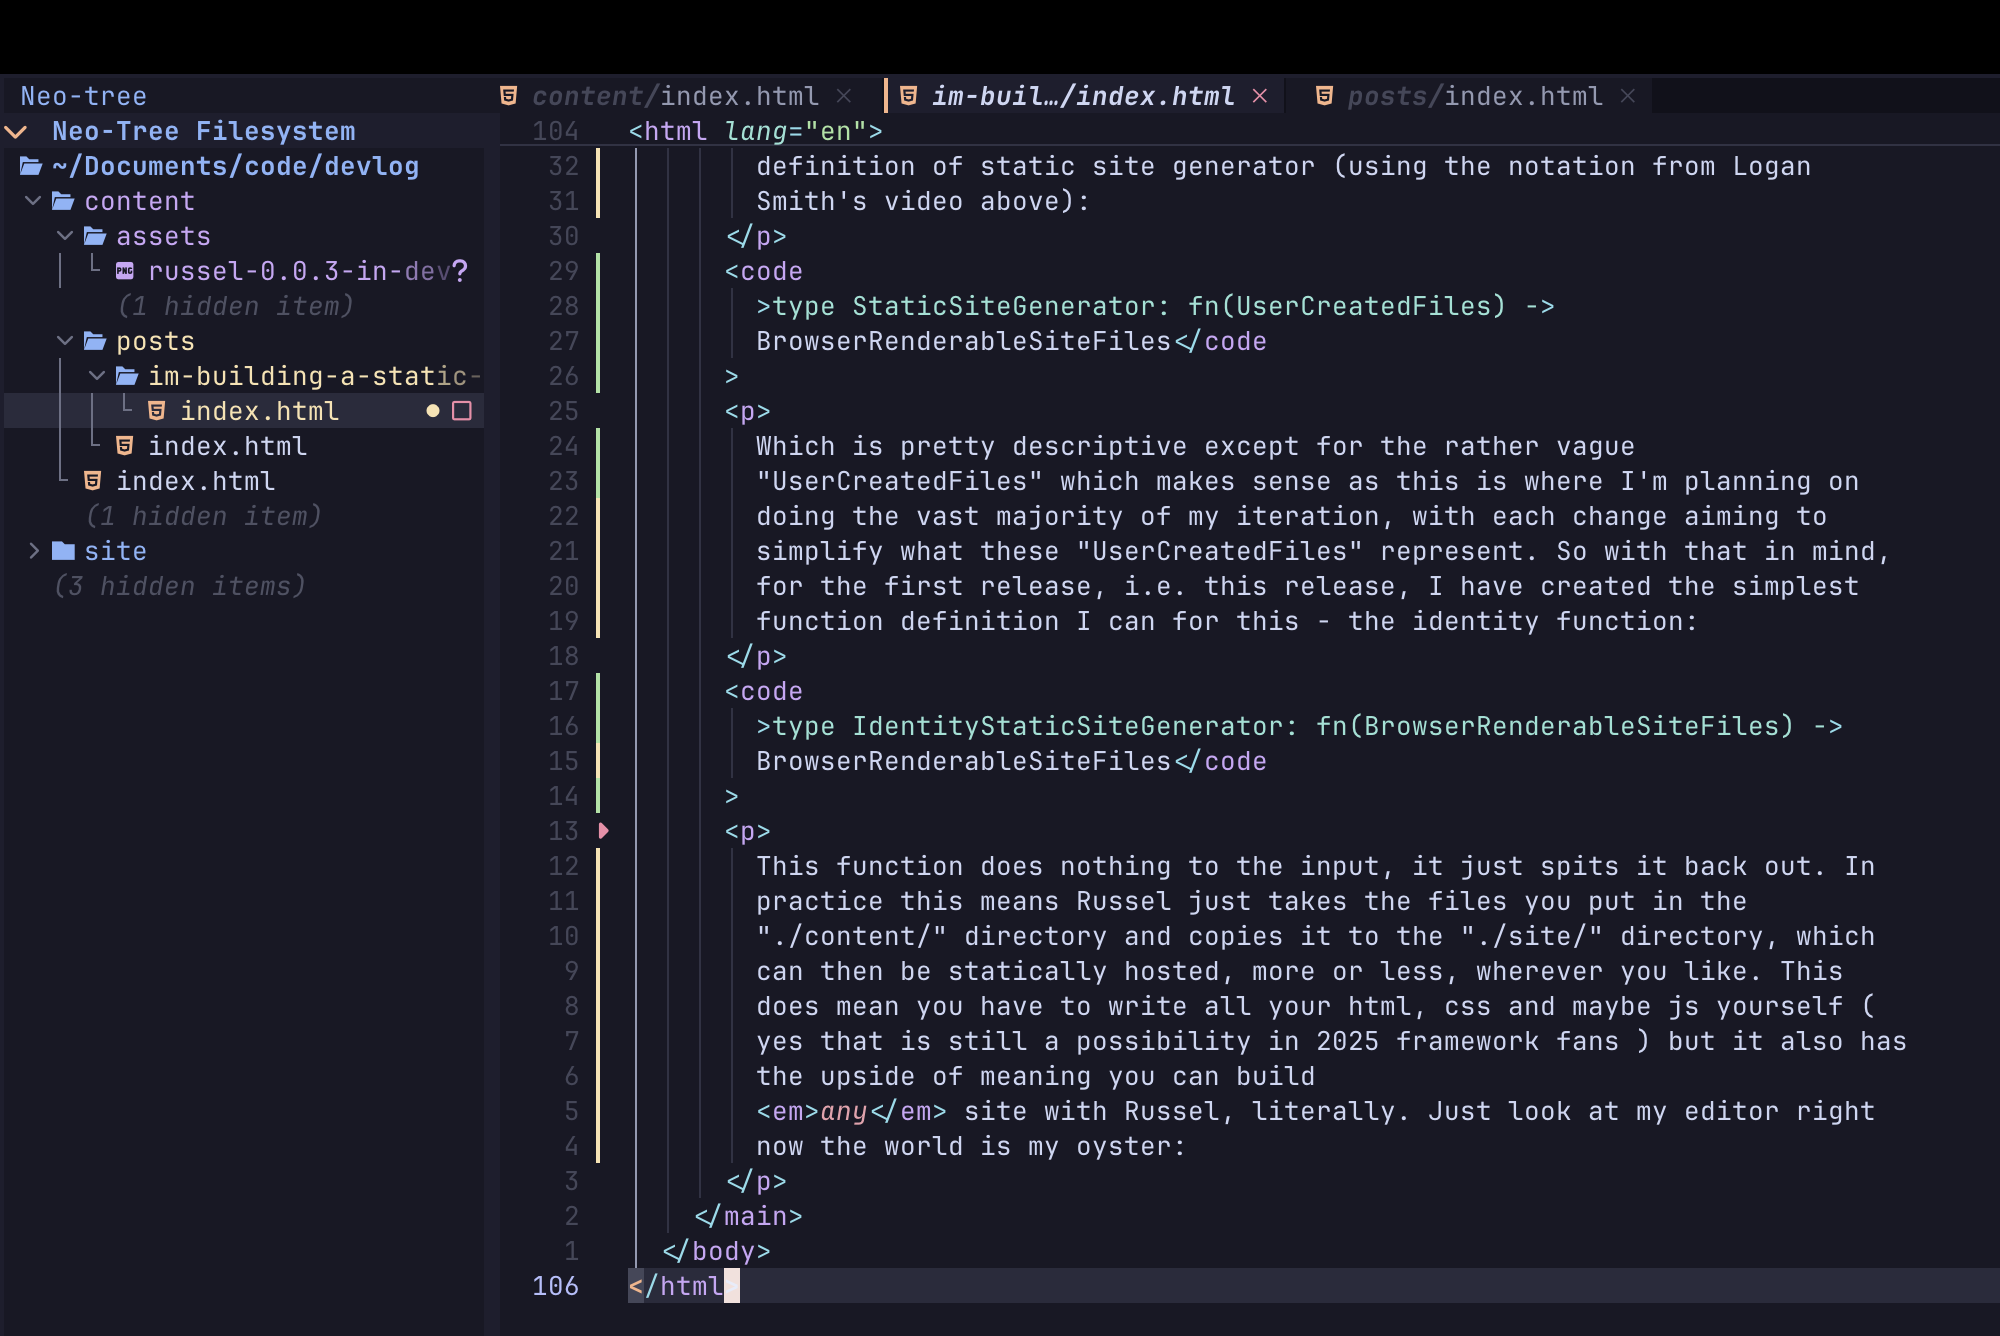Click the PNG file icon for russel-0.0.3-in-dev
Image resolution: width=2000 pixels, height=1336 pixels.
pyautogui.click(x=125, y=271)
